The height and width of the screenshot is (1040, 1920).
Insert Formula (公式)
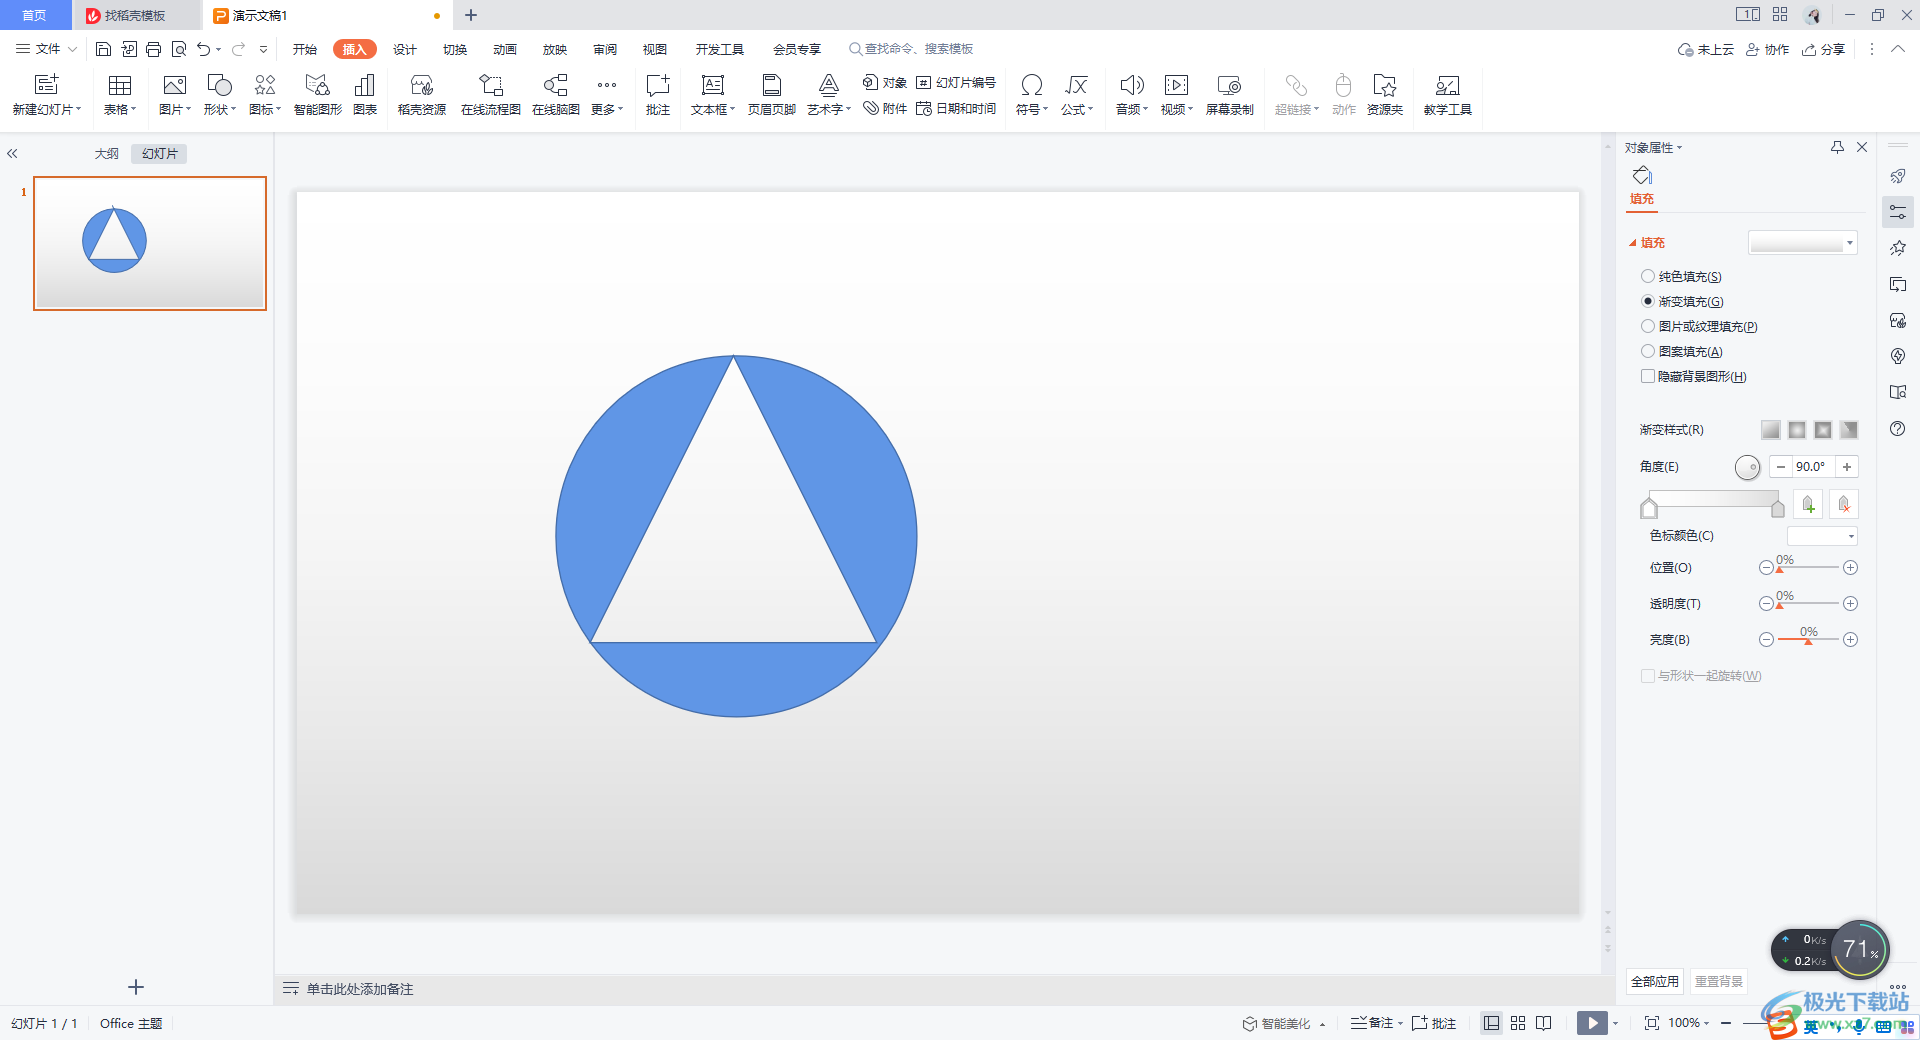point(1077,94)
